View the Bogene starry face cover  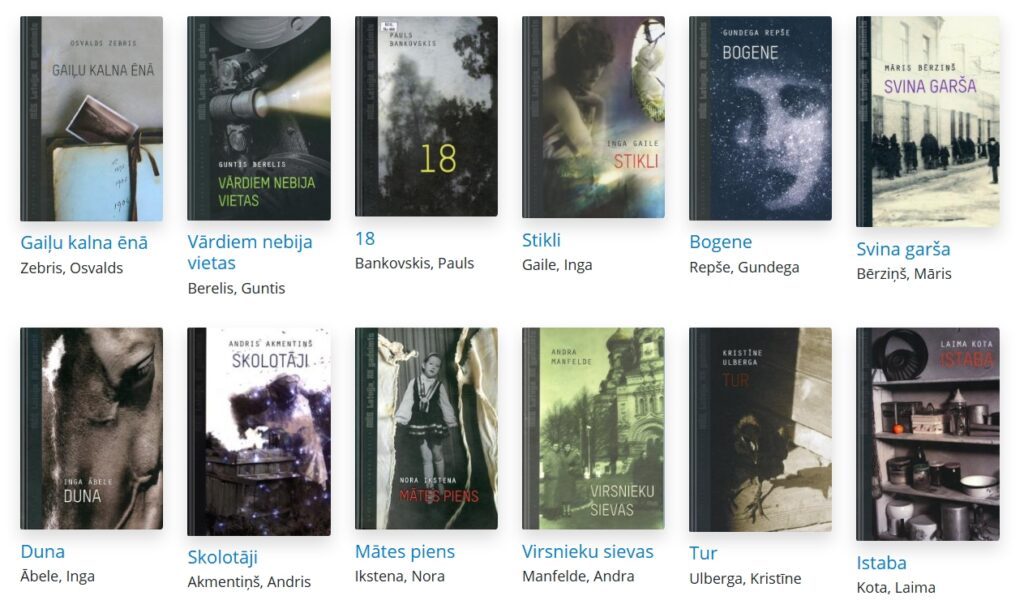(x=760, y=118)
